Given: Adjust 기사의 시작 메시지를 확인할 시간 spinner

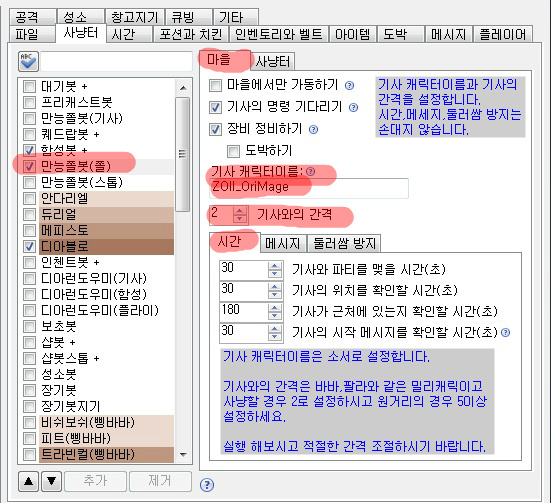Looking at the screenshot, I should click(x=275, y=333).
